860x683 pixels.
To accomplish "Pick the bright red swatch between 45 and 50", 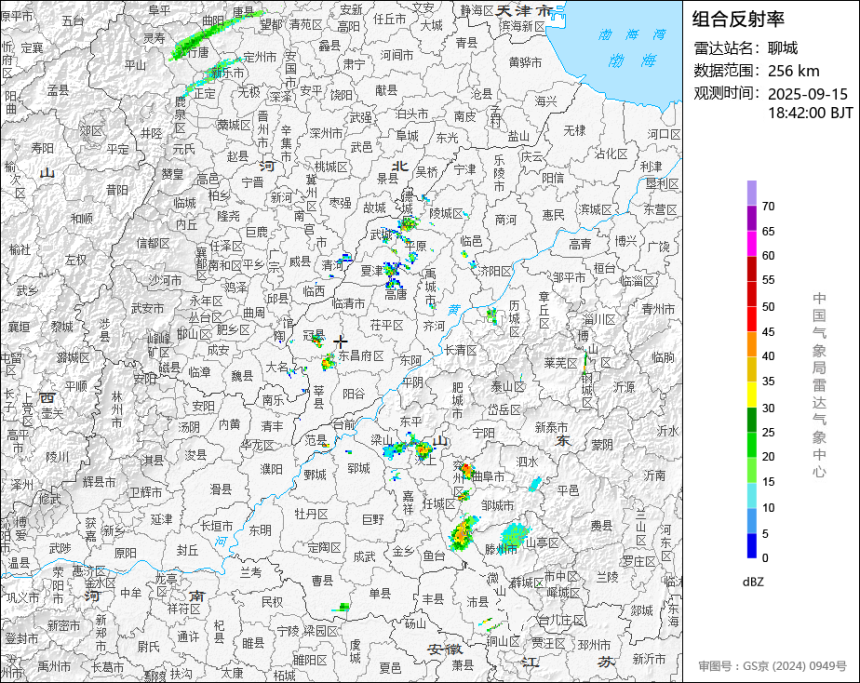I will click(x=751, y=319).
